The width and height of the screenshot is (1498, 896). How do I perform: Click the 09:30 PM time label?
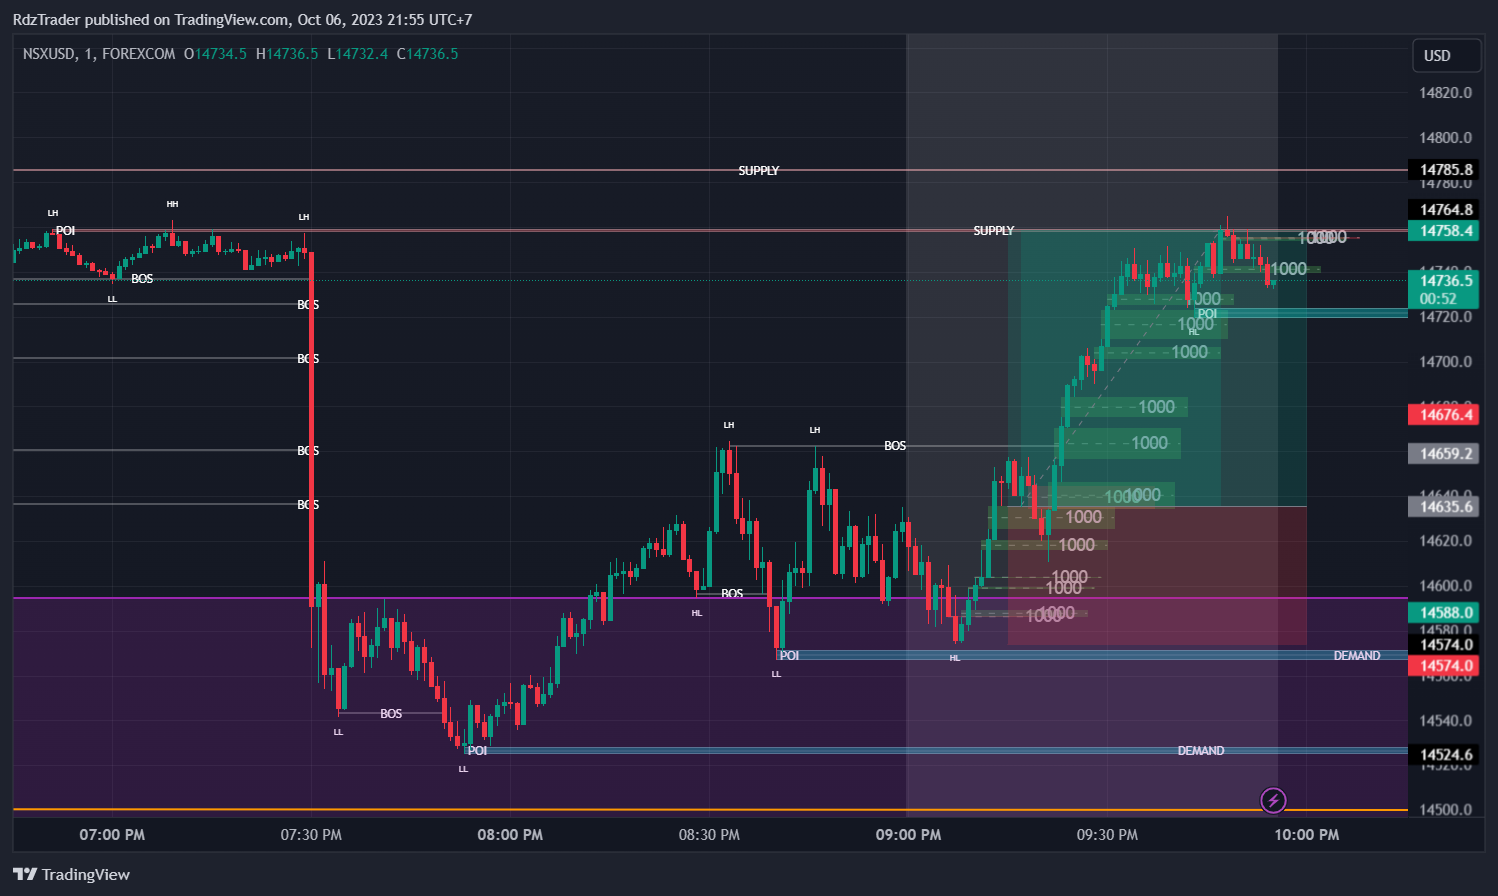click(x=1107, y=835)
